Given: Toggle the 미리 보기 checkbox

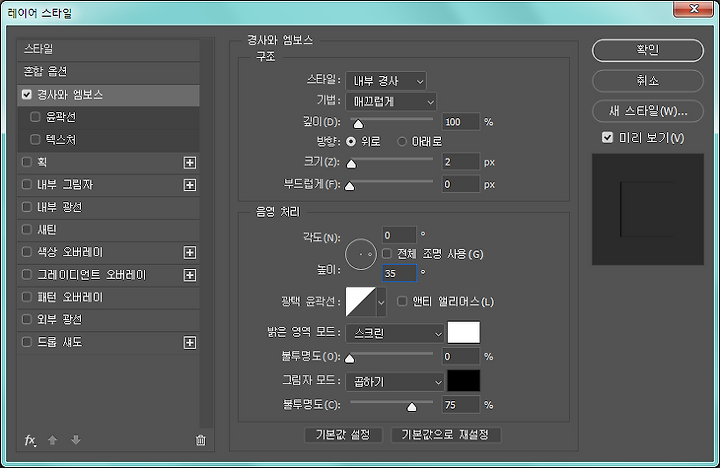Looking at the screenshot, I should (608, 137).
